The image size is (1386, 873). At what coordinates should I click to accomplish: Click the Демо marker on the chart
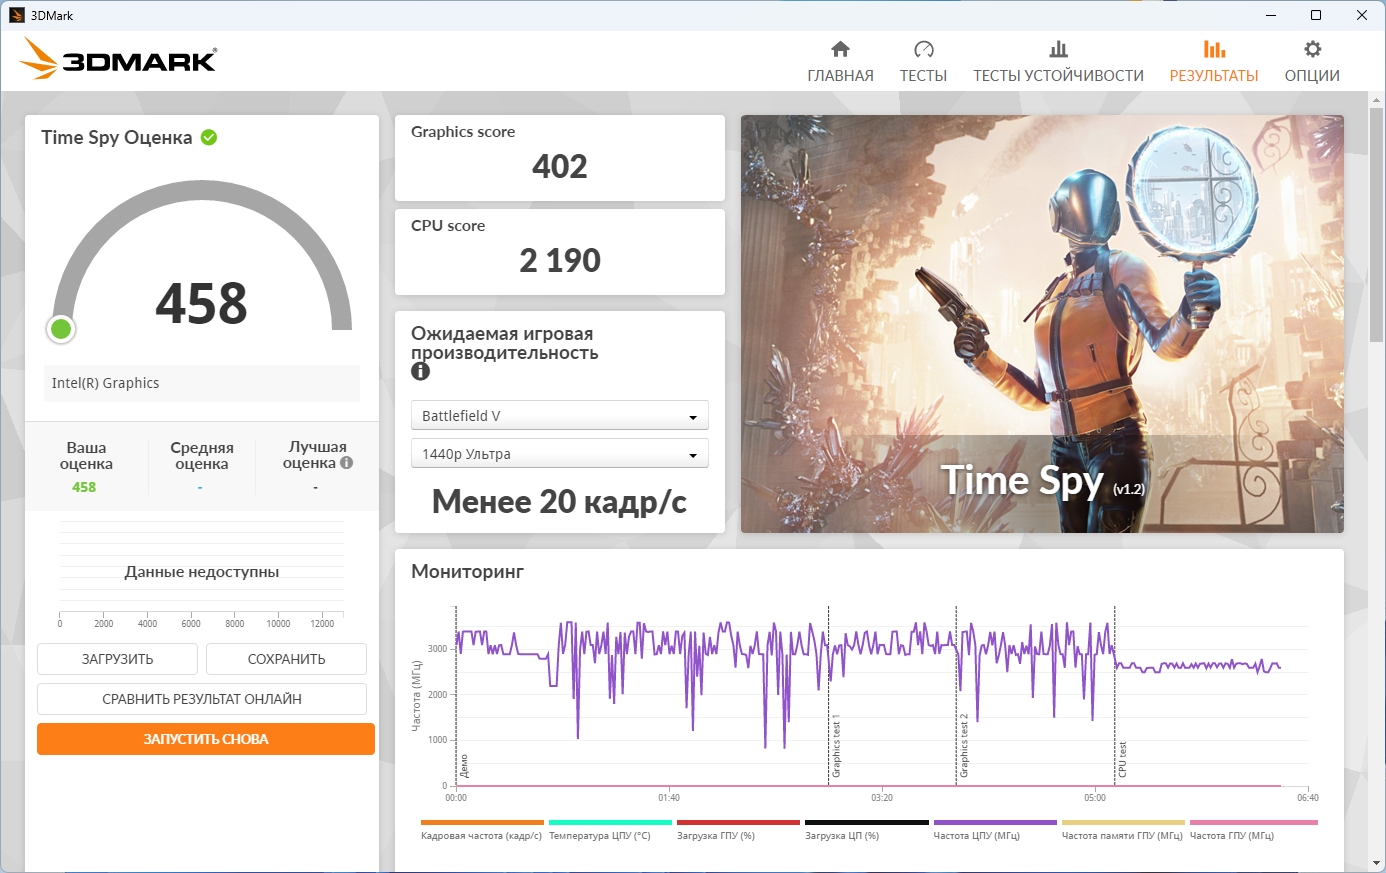[x=463, y=766]
